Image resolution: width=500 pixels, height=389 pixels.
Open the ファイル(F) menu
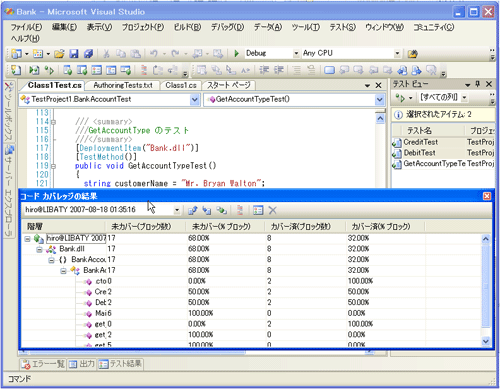[26, 27]
